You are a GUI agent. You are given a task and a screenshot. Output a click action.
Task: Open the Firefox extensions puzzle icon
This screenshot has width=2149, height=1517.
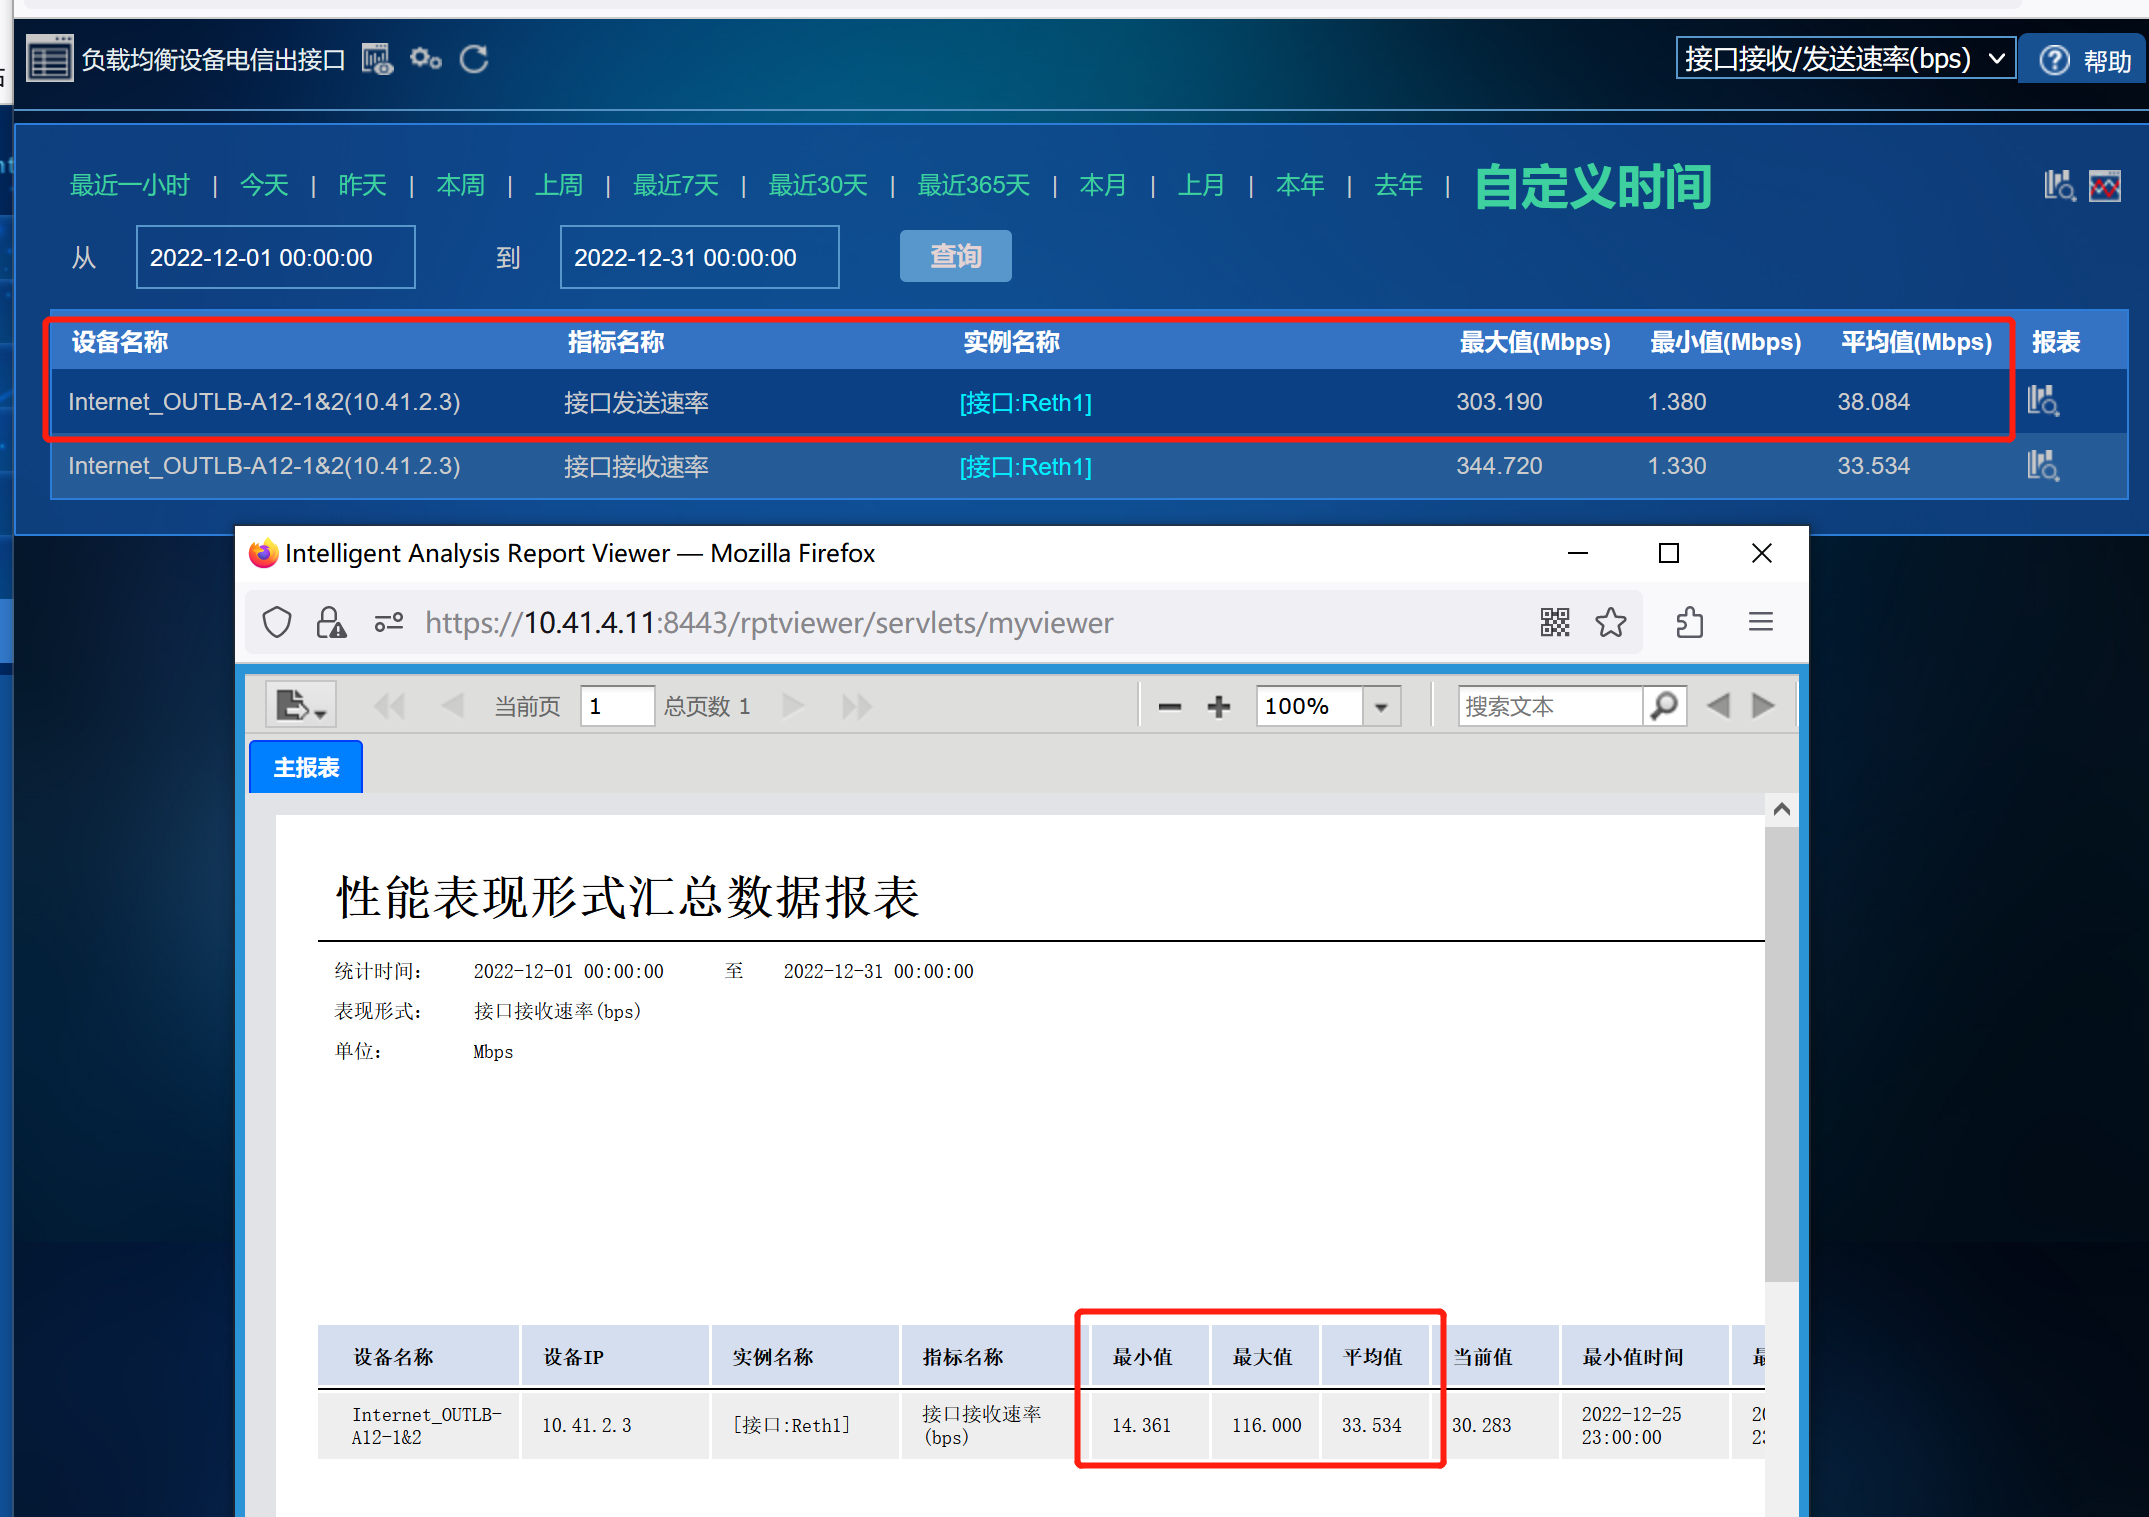click(x=1689, y=623)
